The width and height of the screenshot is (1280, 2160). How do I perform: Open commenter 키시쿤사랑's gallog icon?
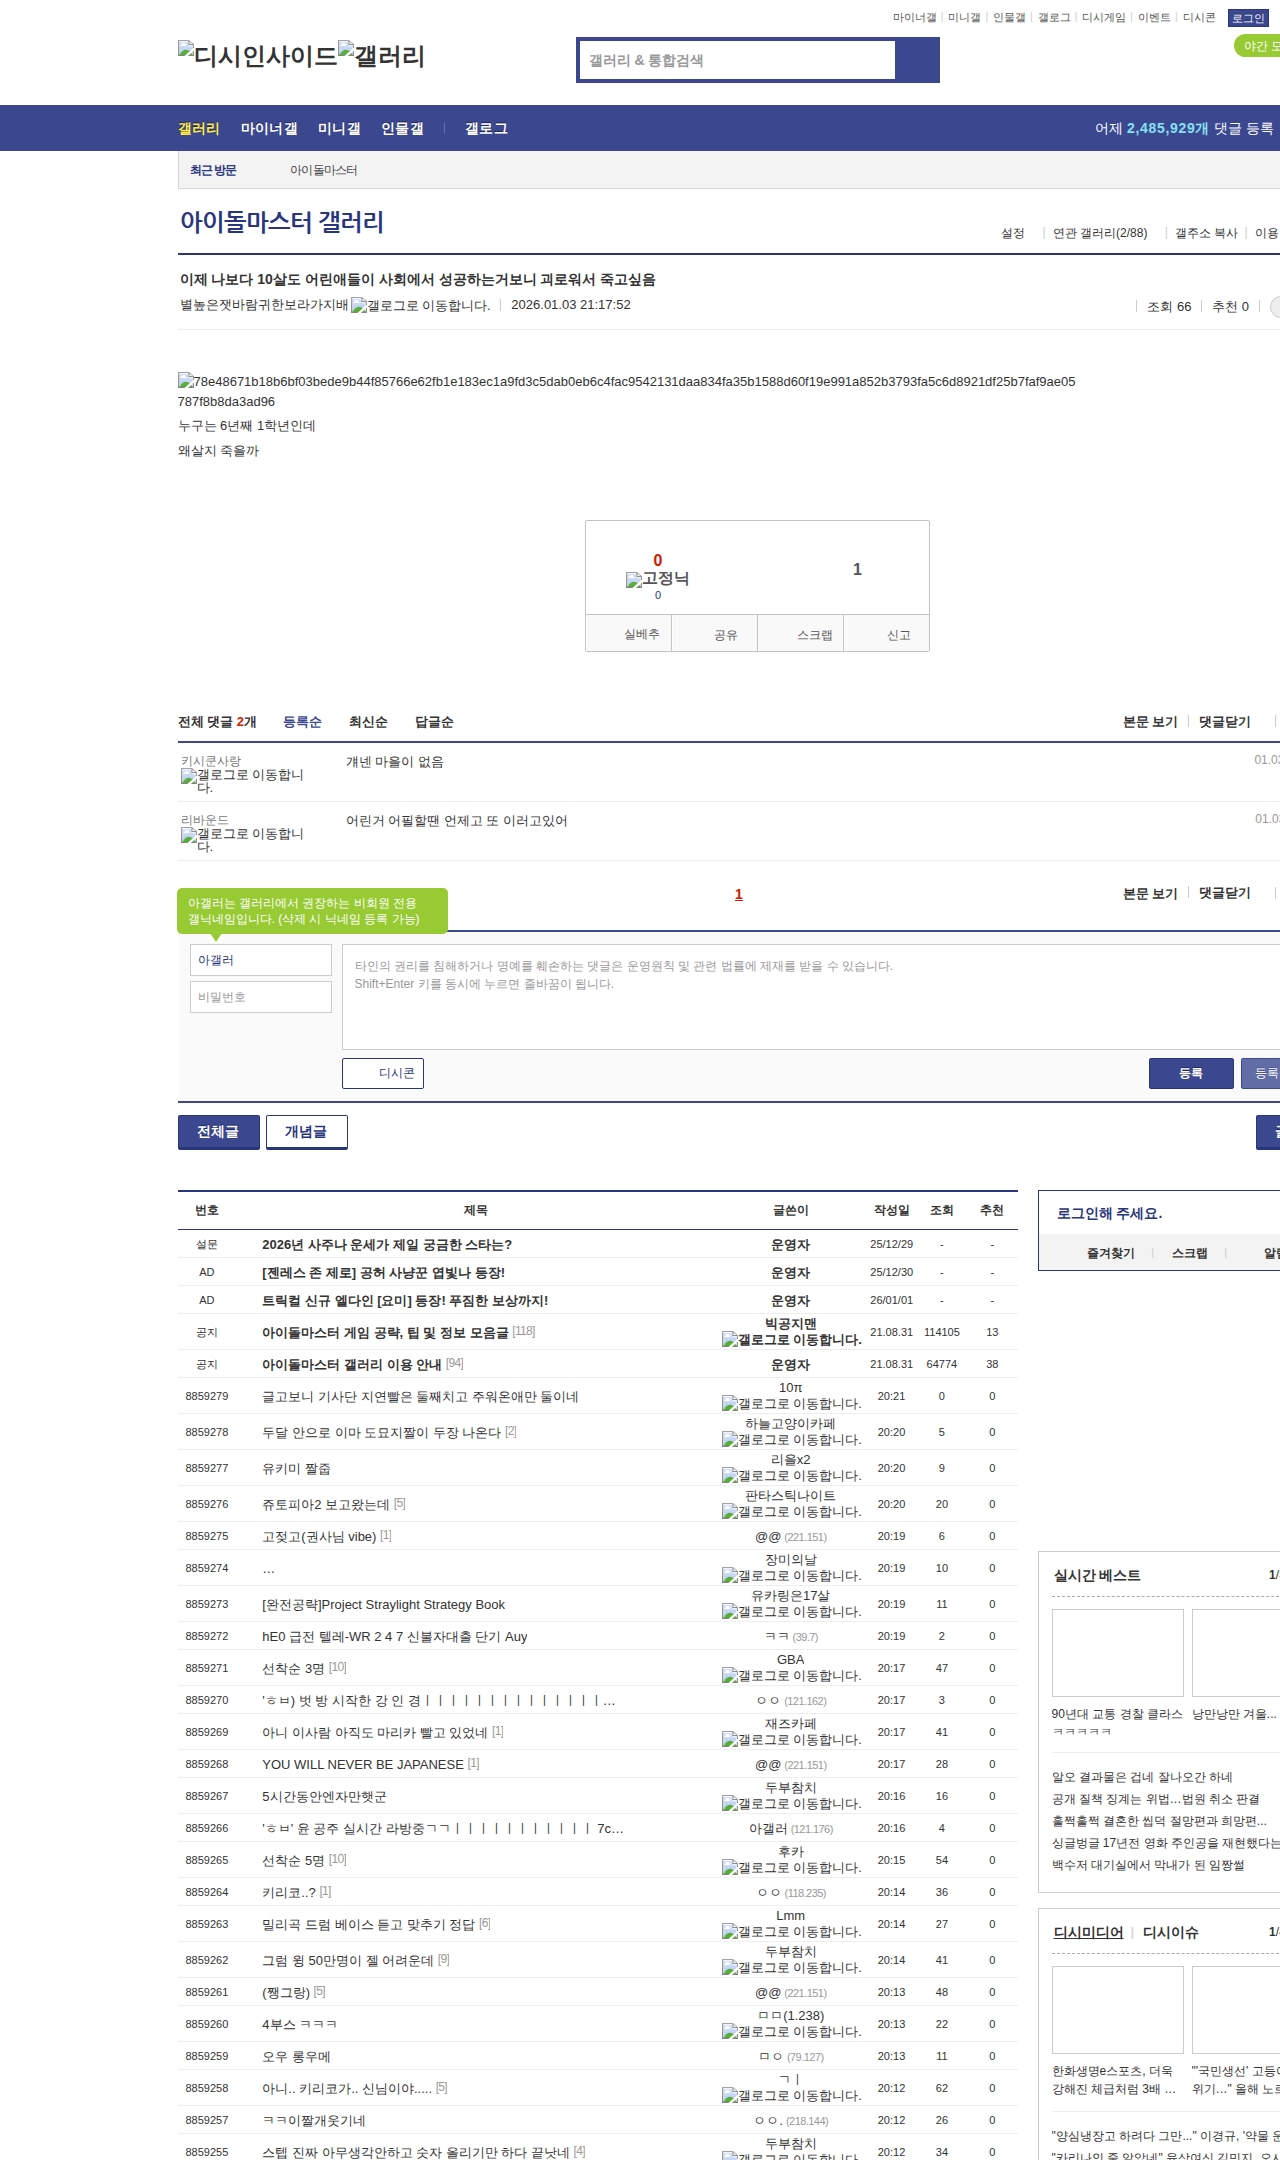point(189,776)
